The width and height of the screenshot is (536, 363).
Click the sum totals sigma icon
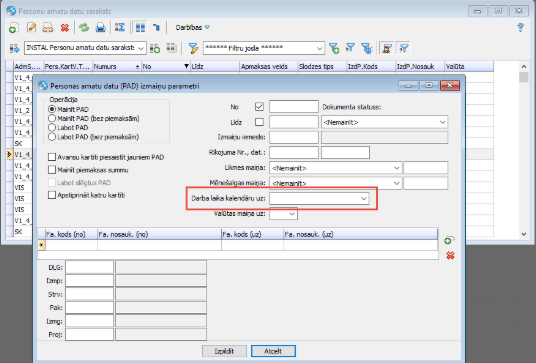pos(120,27)
